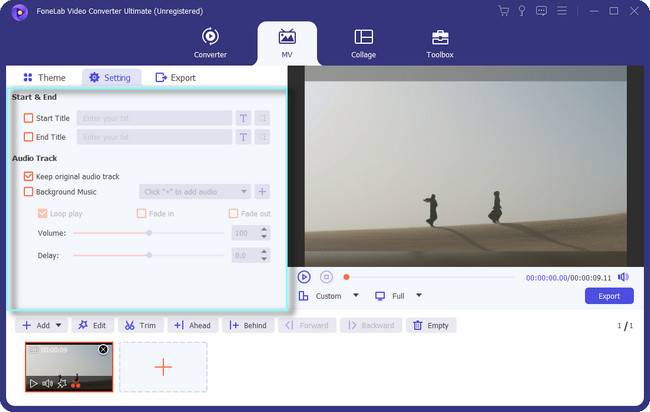Open Start Title color palette icon
Screen dimensions: 650x412
[x=262, y=118]
